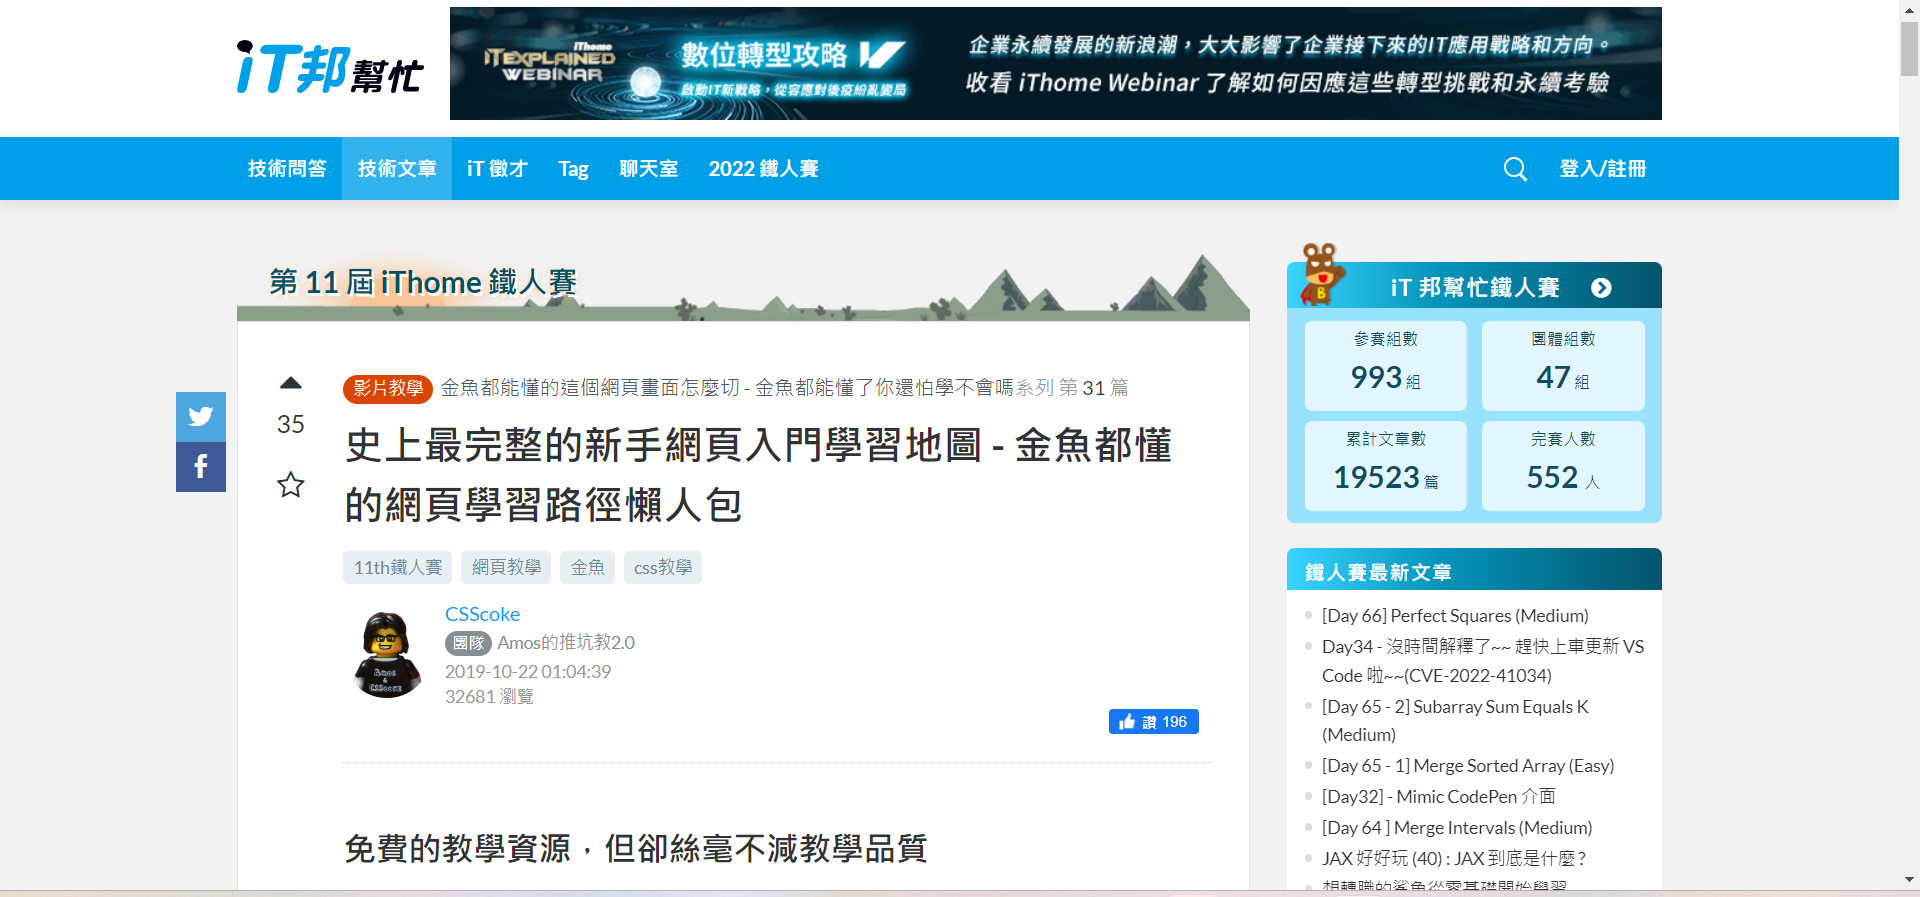Click the page scrollbar down arrow
Screen dimensions: 1920x897
point(1909,880)
